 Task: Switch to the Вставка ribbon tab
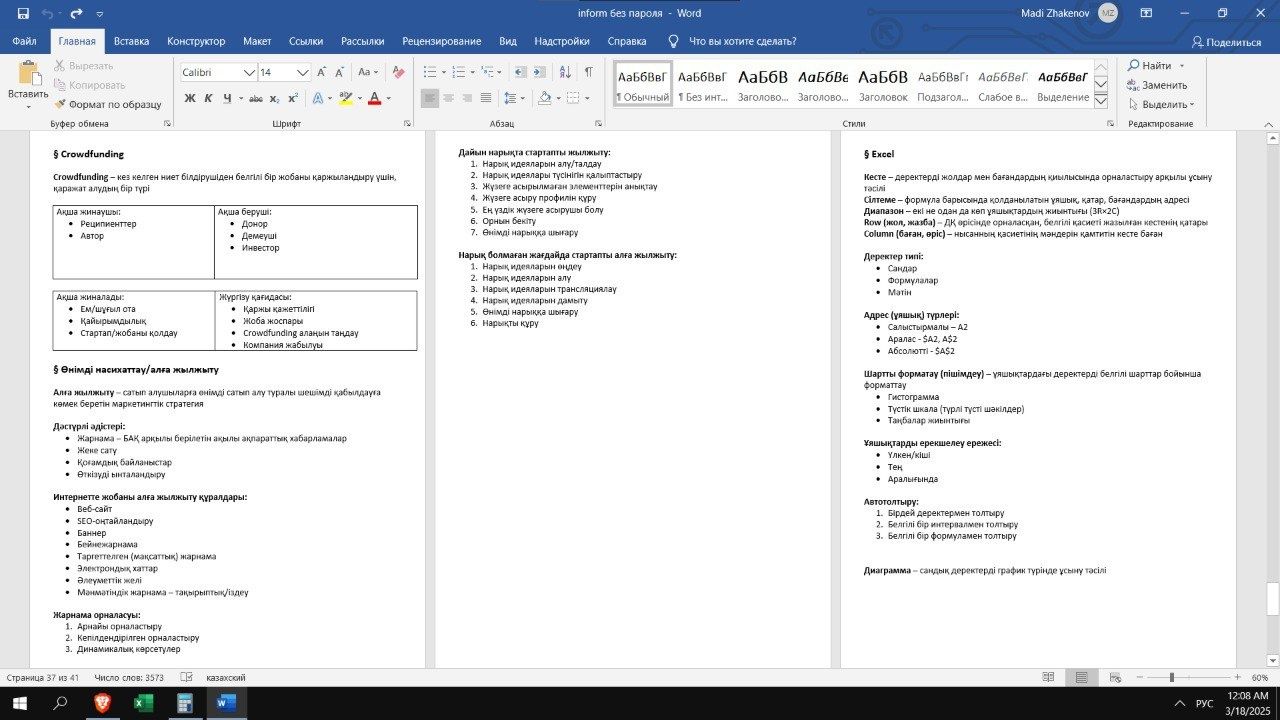(131, 41)
